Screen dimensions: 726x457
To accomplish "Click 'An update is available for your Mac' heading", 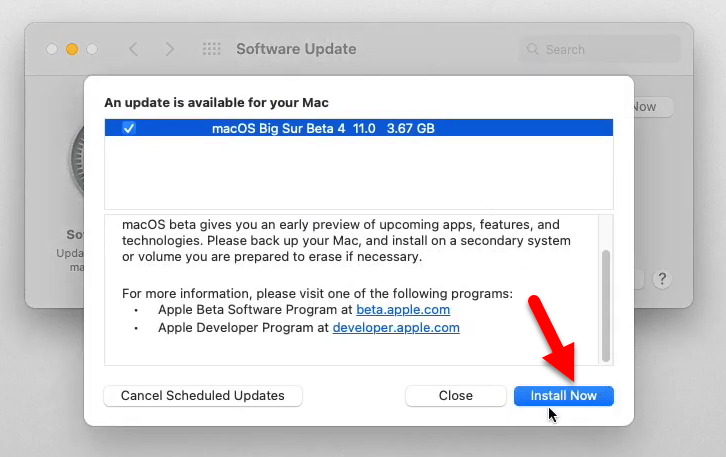I will click(216, 102).
